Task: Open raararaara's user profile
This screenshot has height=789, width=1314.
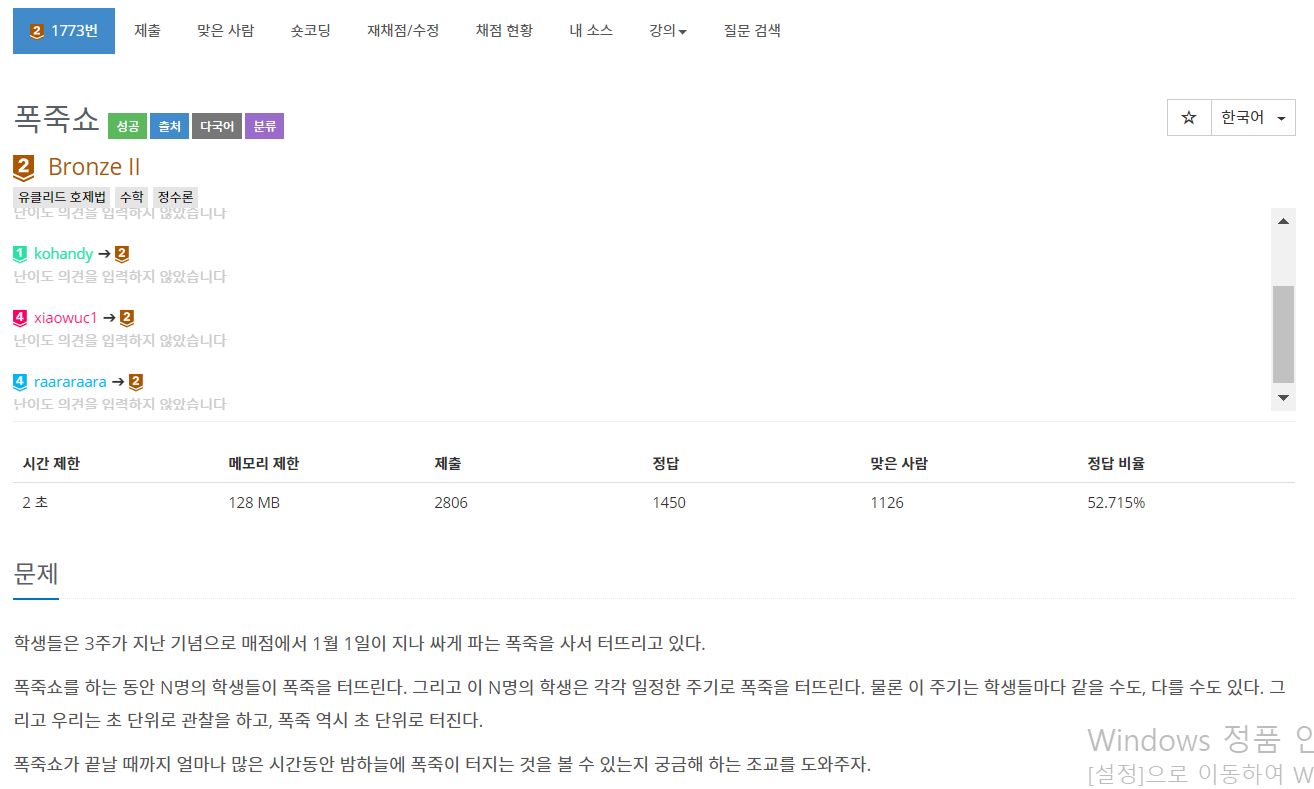Action: coord(70,382)
